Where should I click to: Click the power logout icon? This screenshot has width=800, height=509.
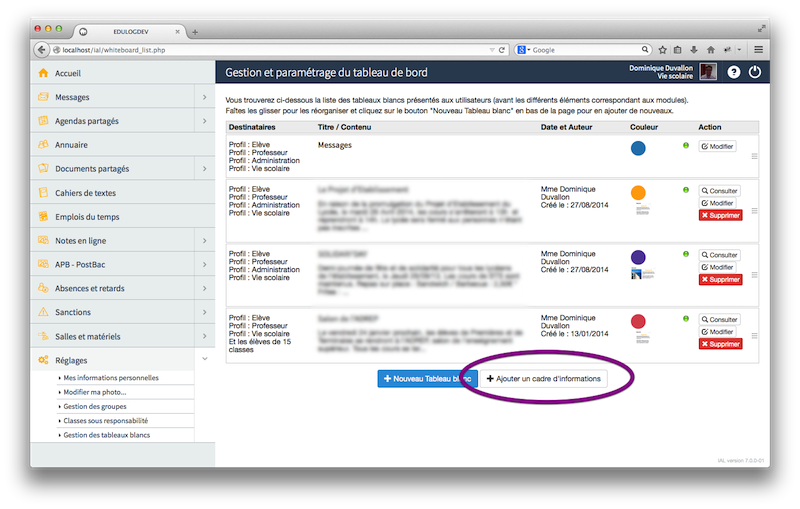[x=755, y=72]
